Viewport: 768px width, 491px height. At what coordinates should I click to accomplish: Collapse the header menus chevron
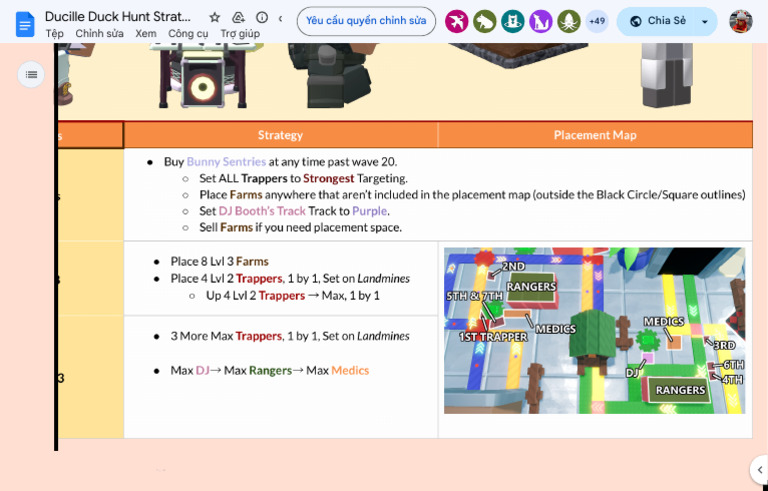[x=280, y=19]
